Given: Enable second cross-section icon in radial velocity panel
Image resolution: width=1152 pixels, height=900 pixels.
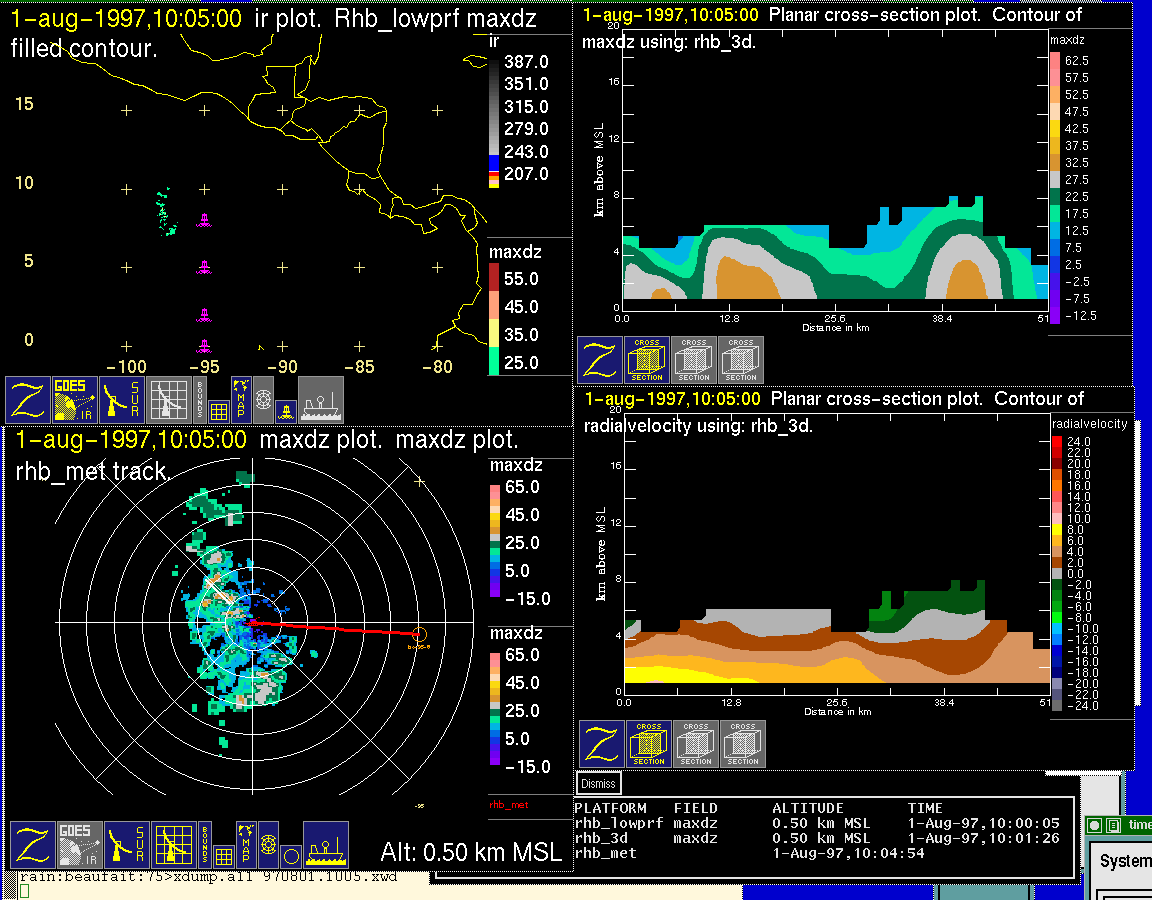Looking at the screenshot, I should tap(696, 744).
